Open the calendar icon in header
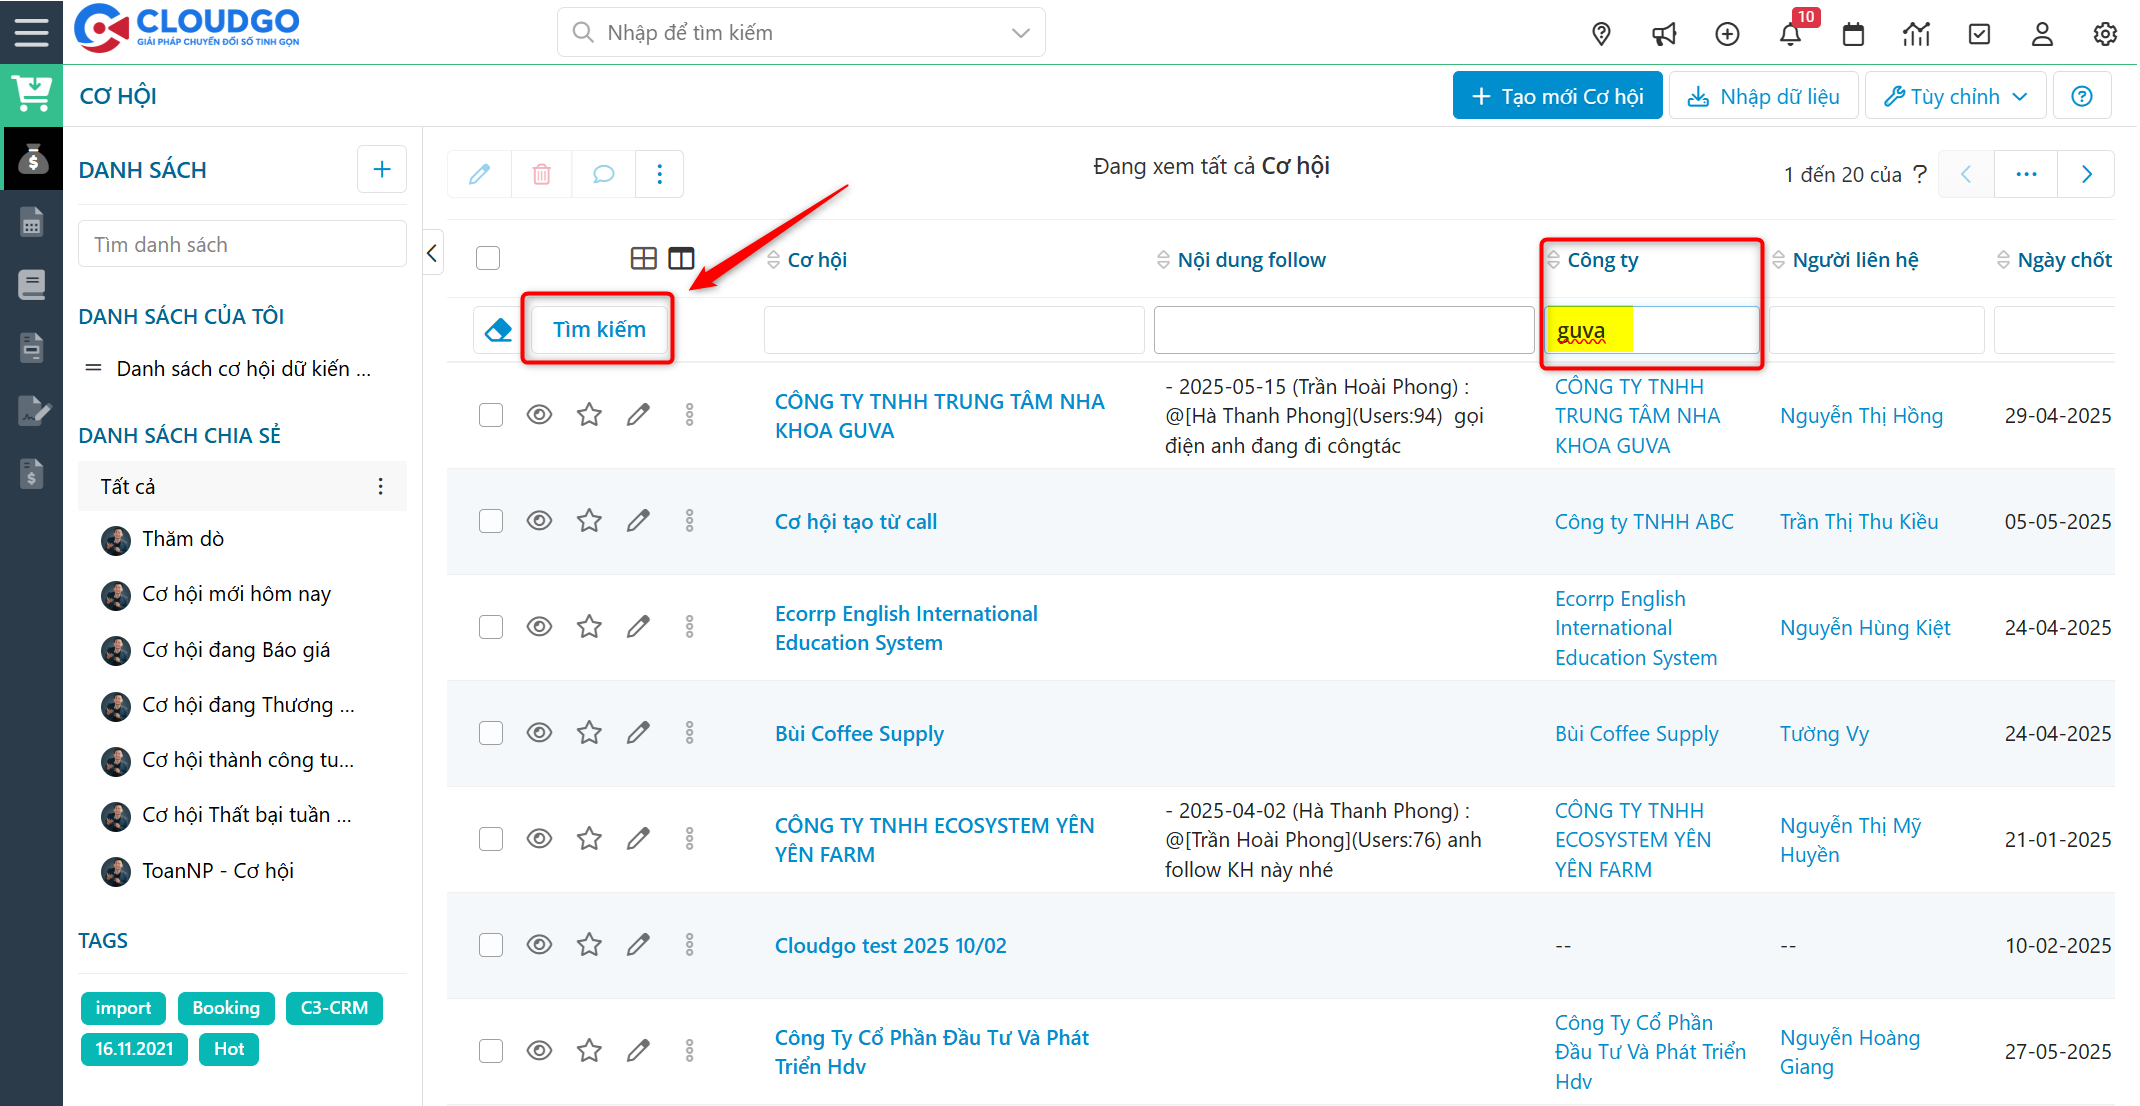2140x1106 pixels. (x=1853, y=34)
